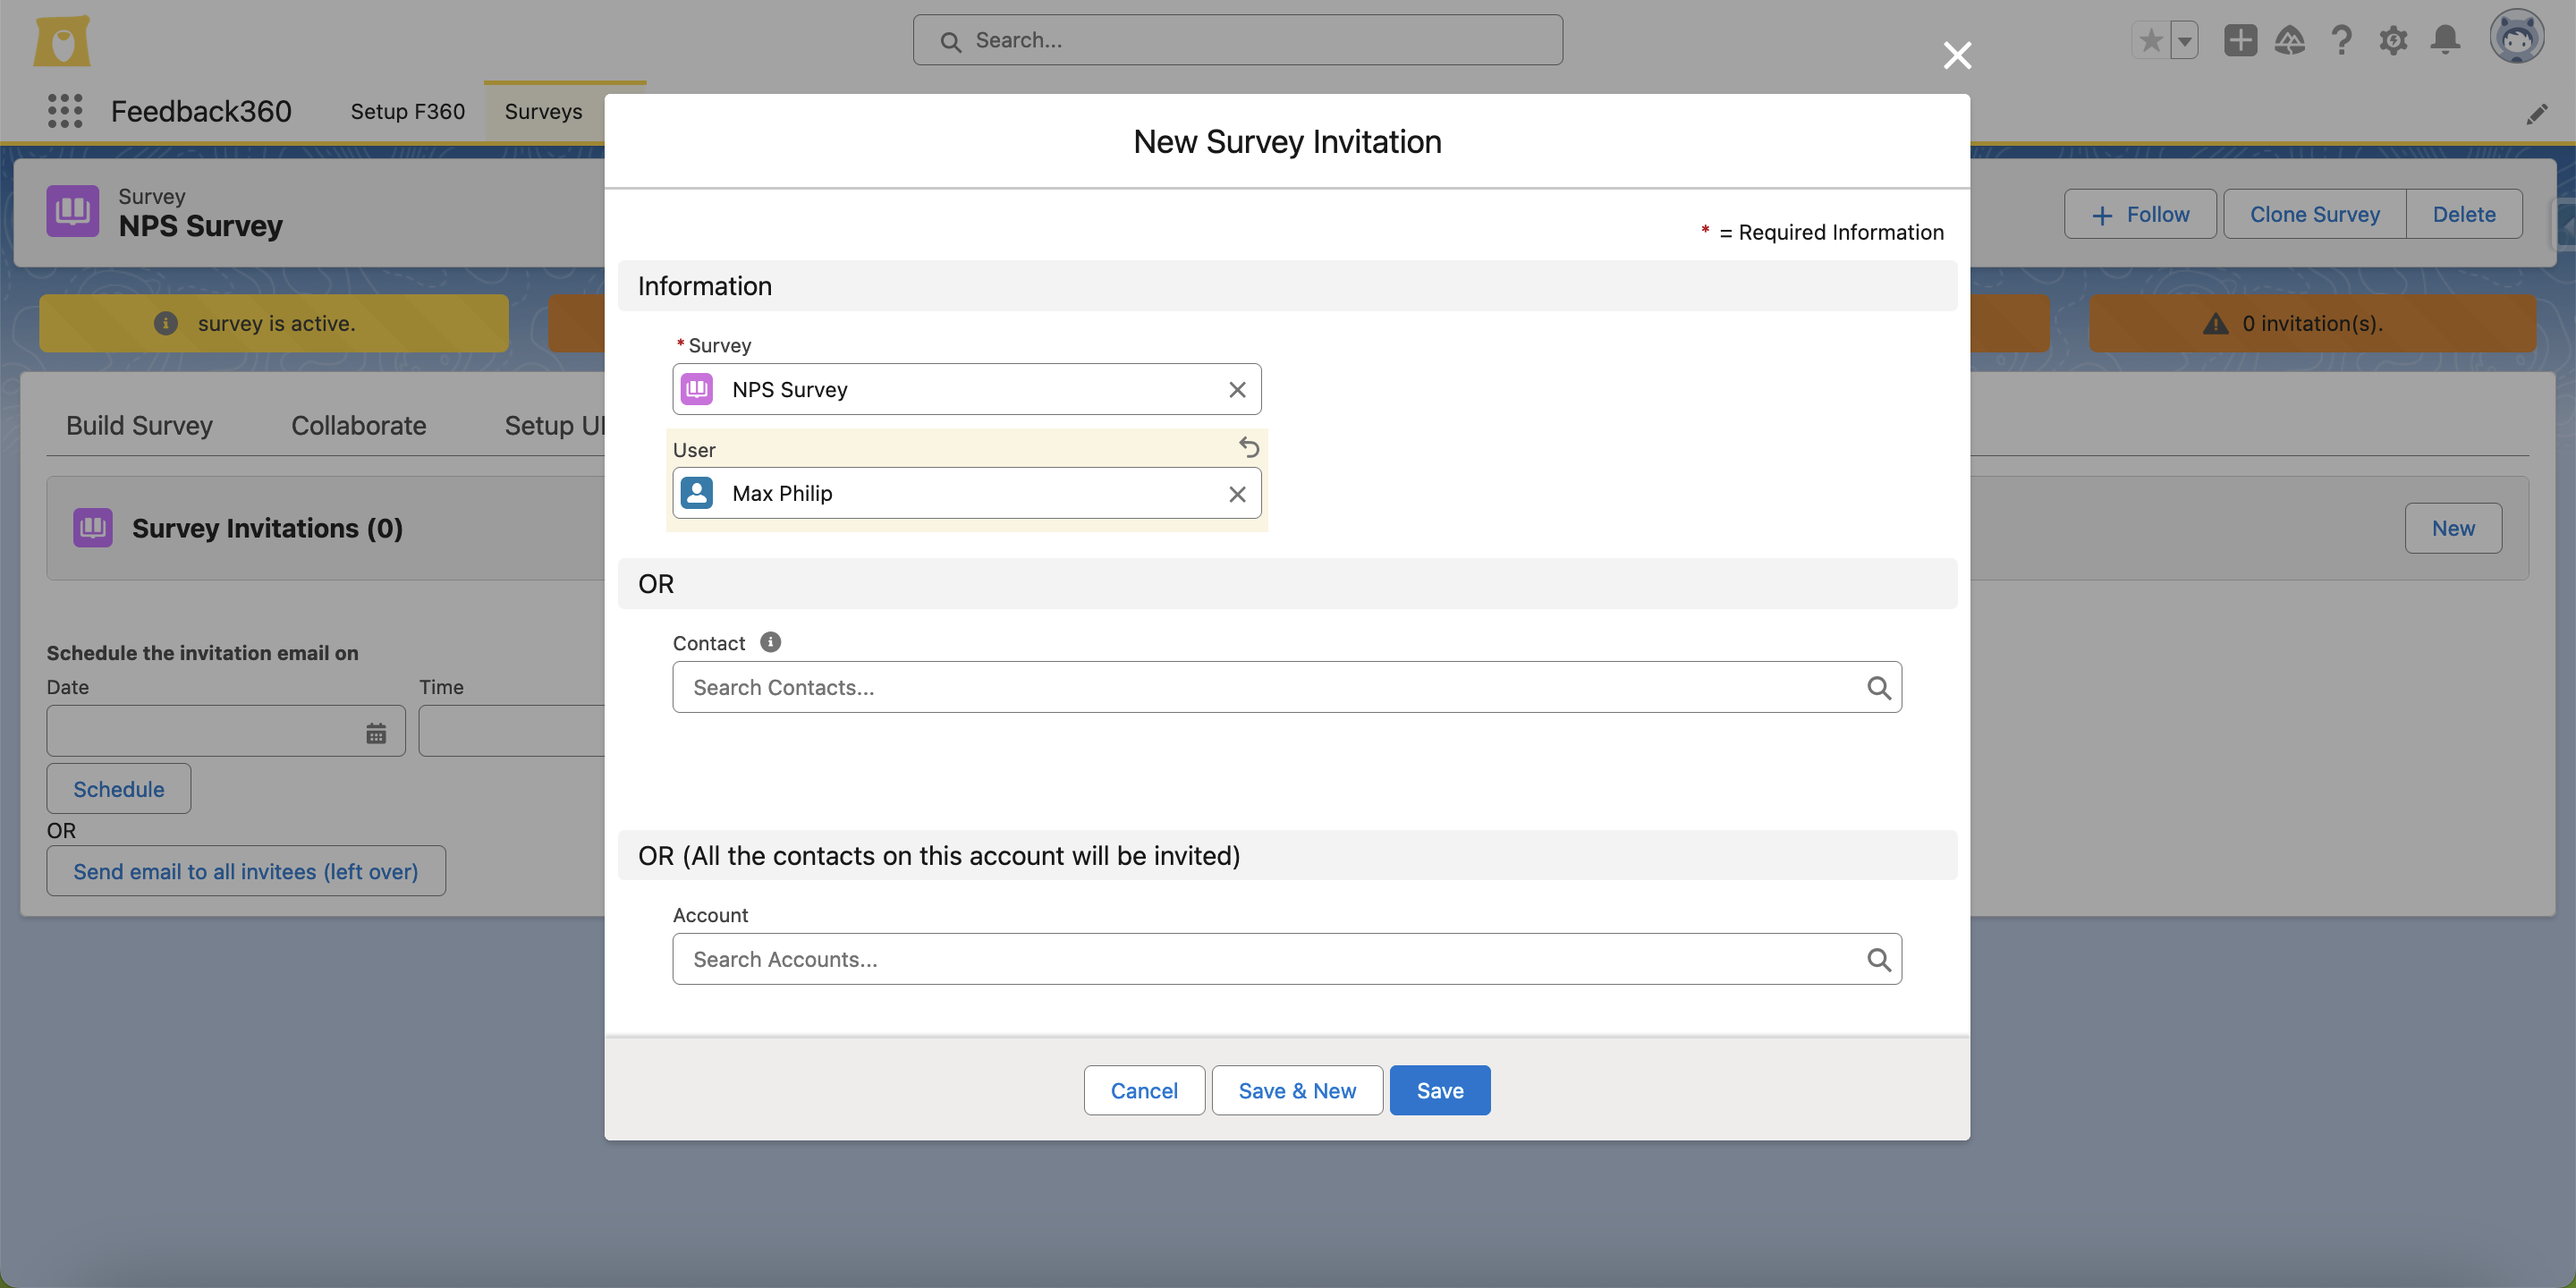Clear the NPS Survey selection
Image resolution: width=2576 pixels, height=1288 pixels.
1237,390
